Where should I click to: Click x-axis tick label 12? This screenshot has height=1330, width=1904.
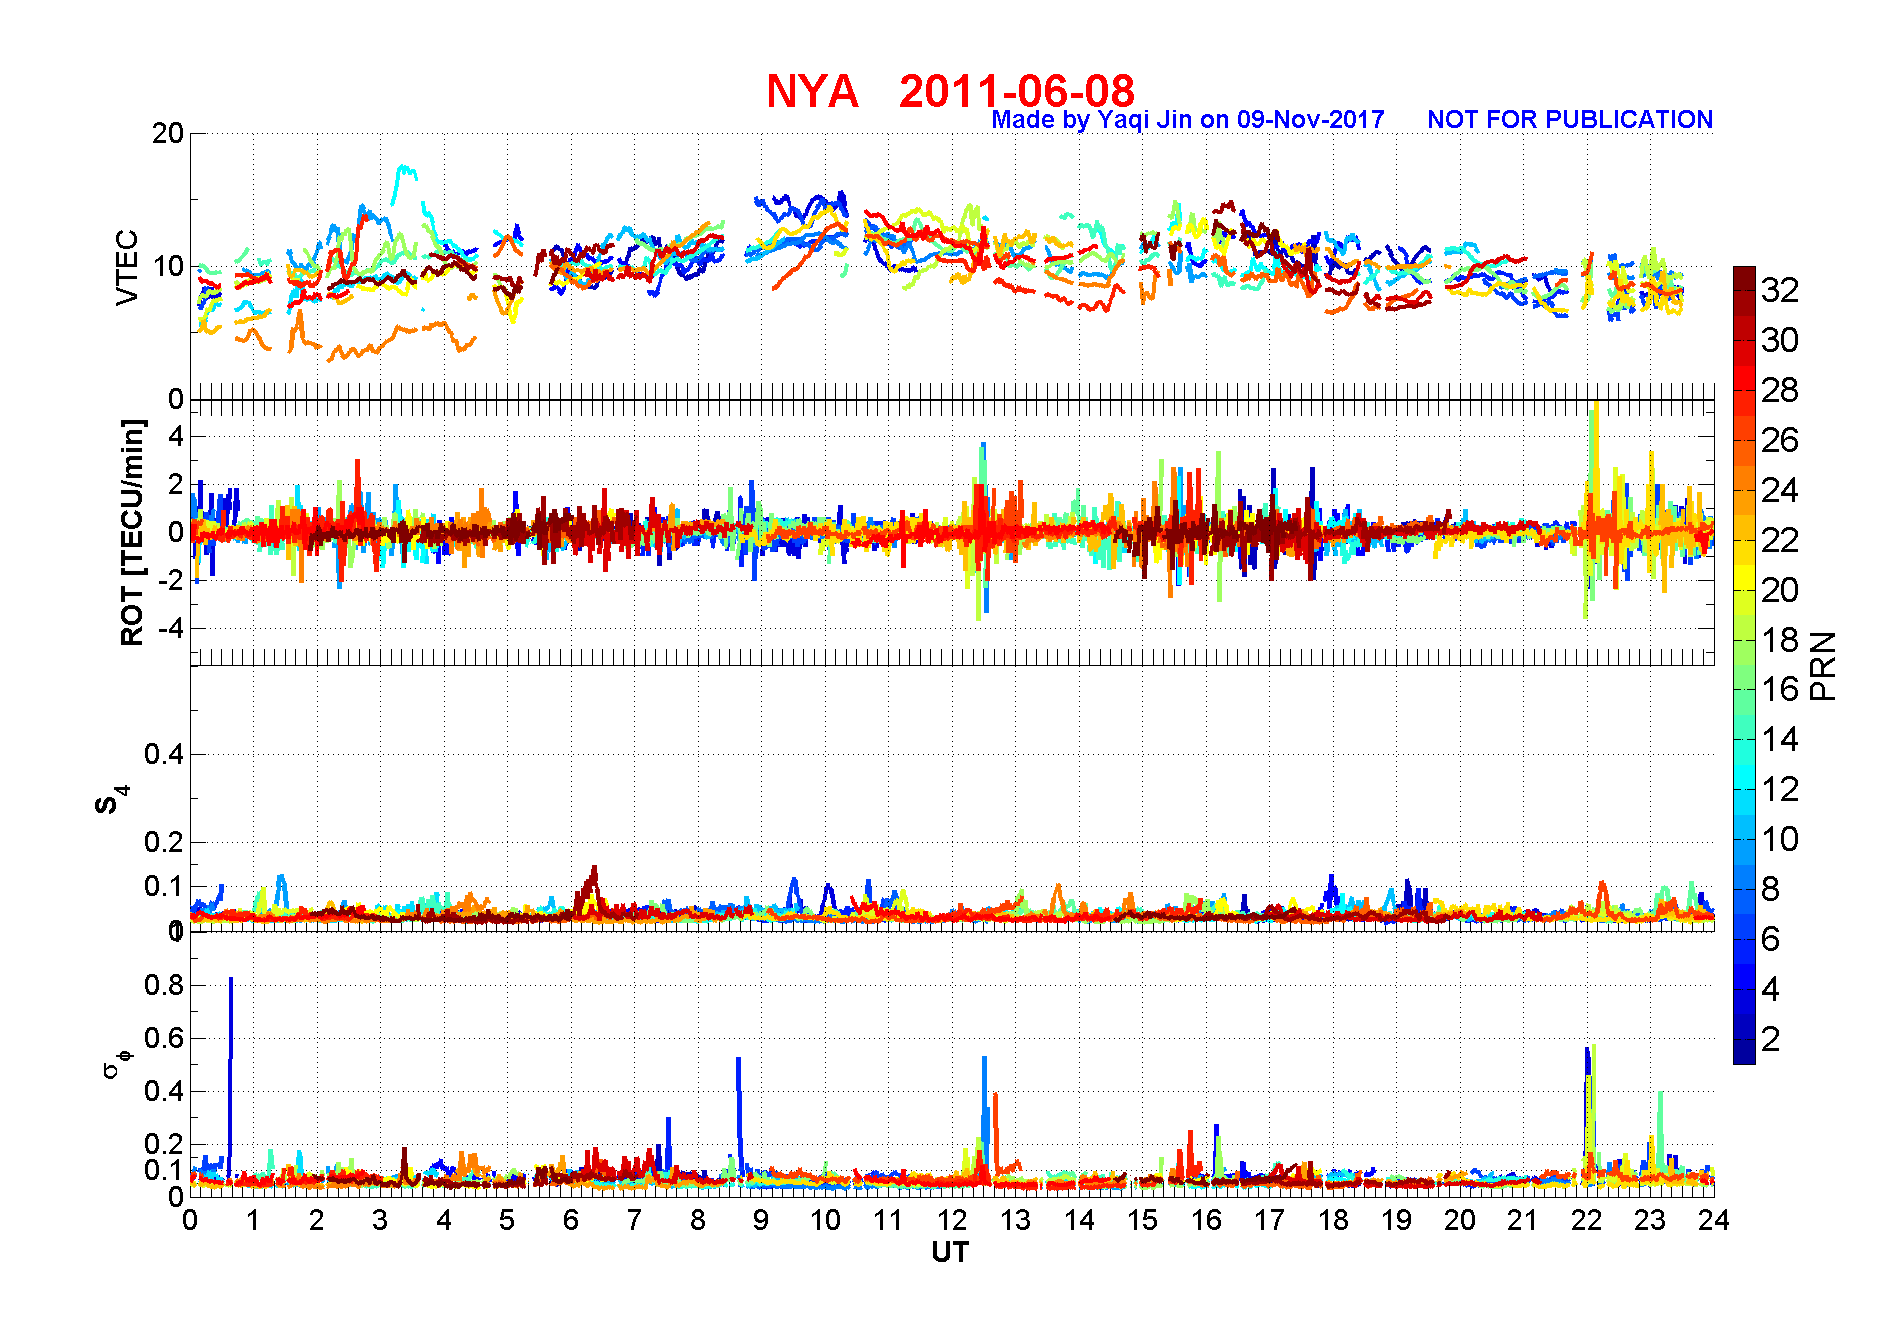(x=952, y=1220)
